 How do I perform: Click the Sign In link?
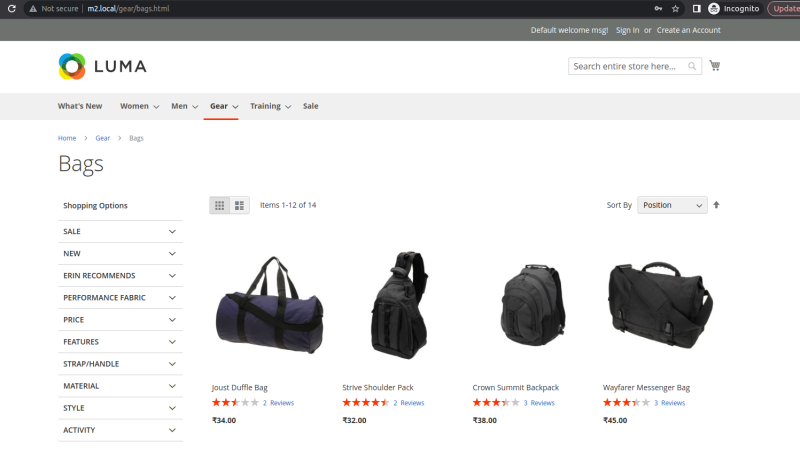click(627, 30)
